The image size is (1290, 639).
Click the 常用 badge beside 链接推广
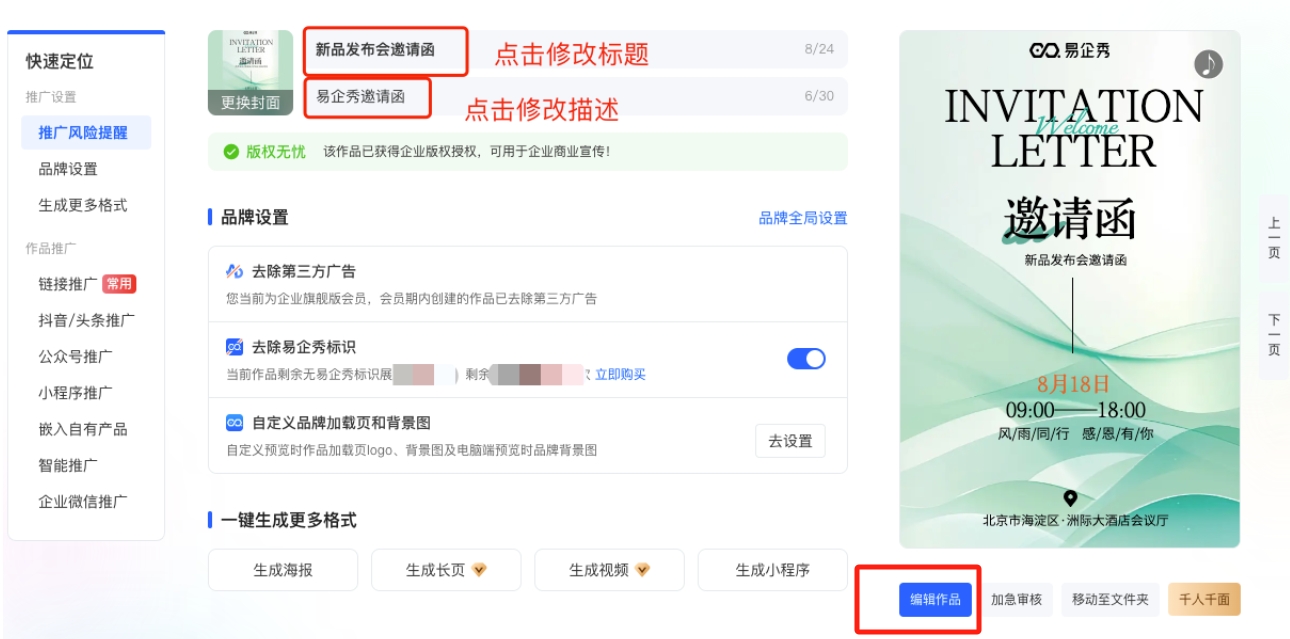[119, 284]
